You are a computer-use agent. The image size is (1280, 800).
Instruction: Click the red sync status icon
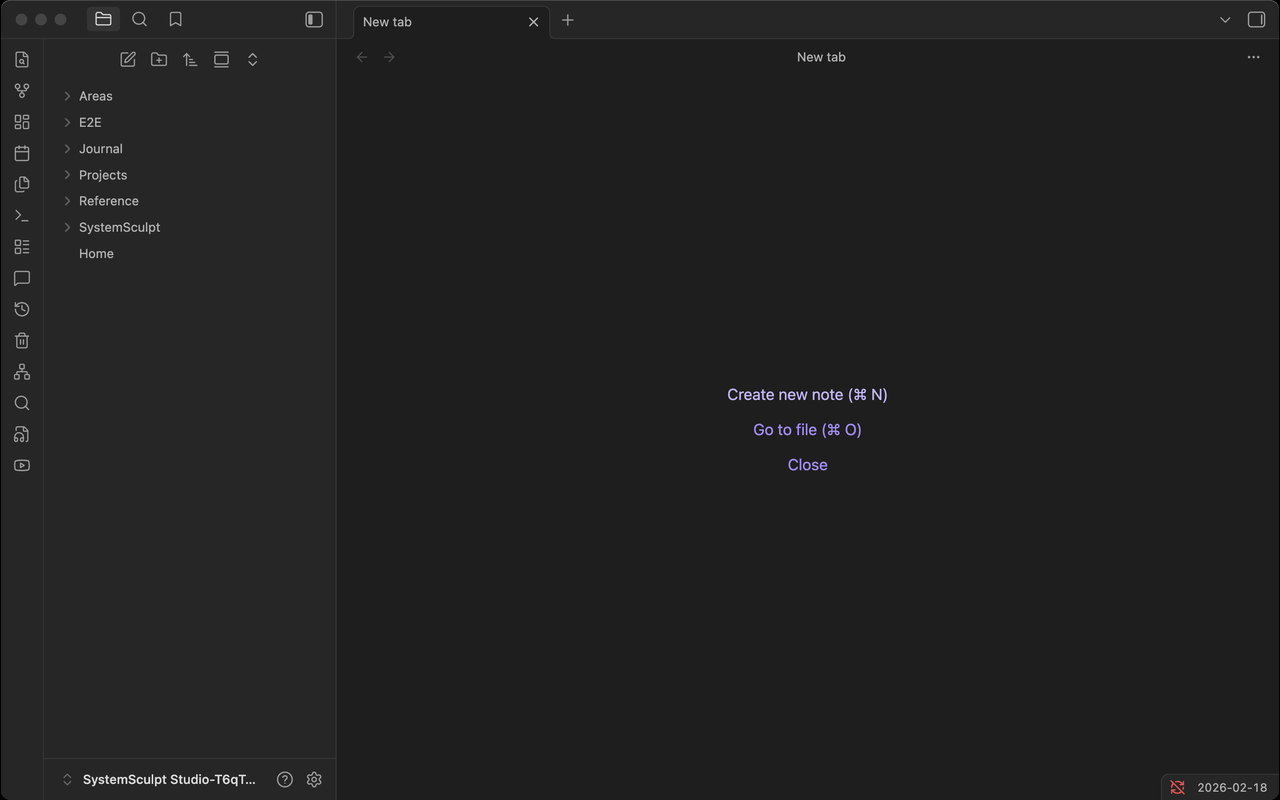(x=1177, y=787)
